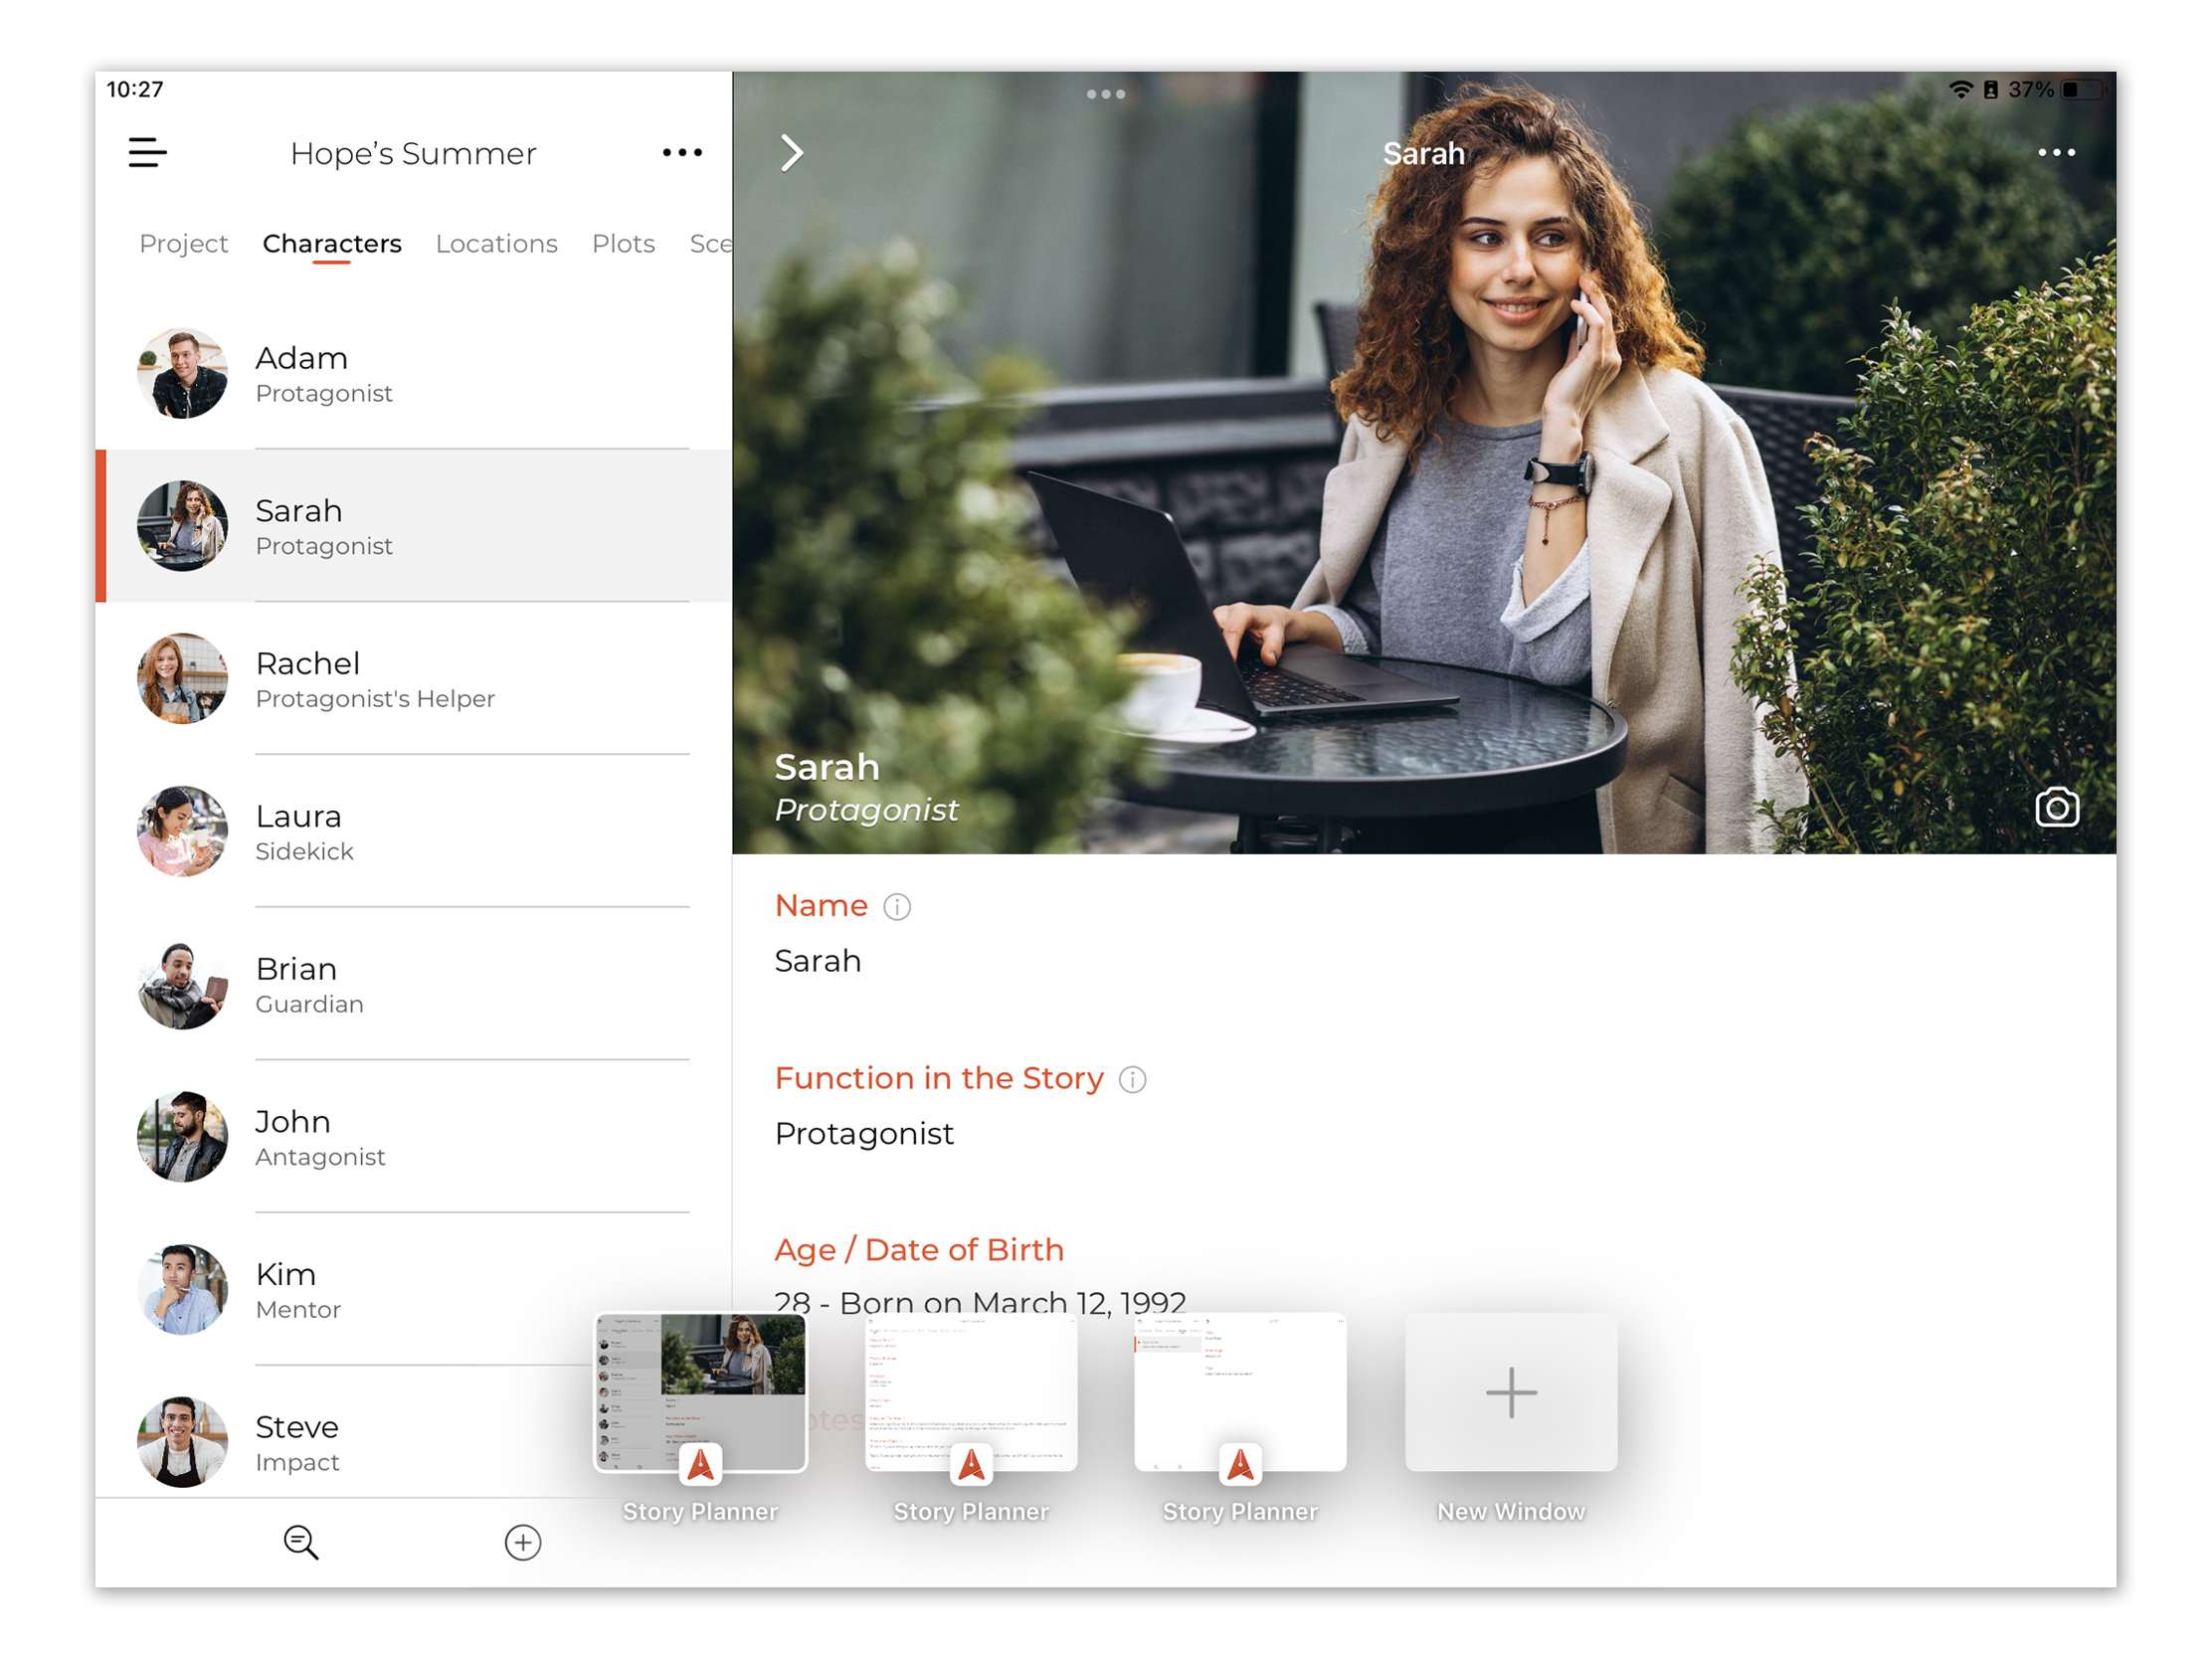
Task: Tap the Sarah title in the detail header
Action: click(x=1423, y=154)
